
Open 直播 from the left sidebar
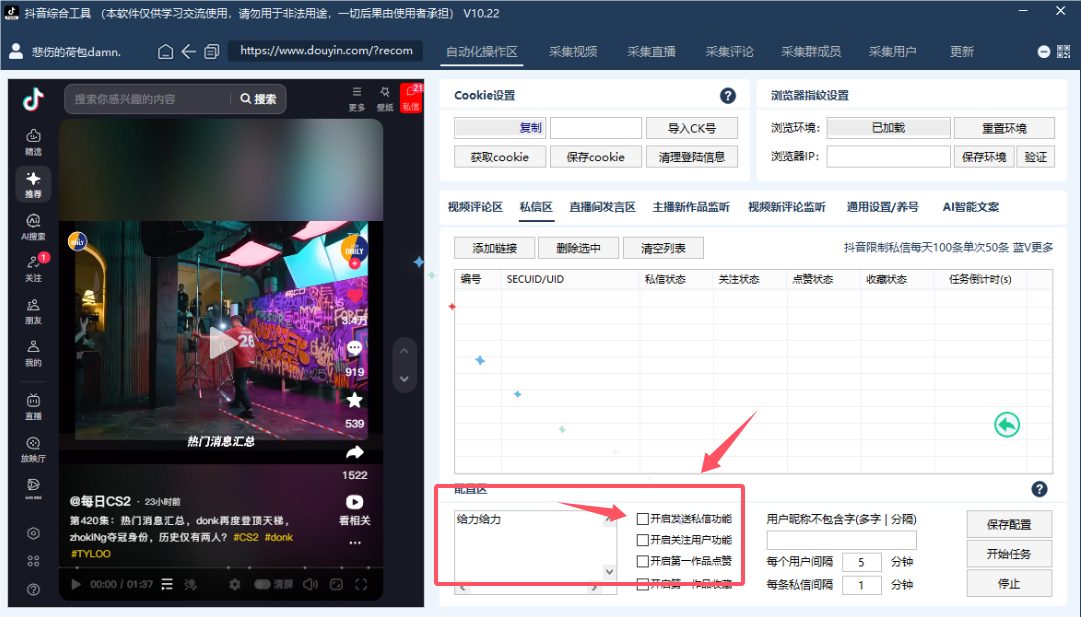33,398
